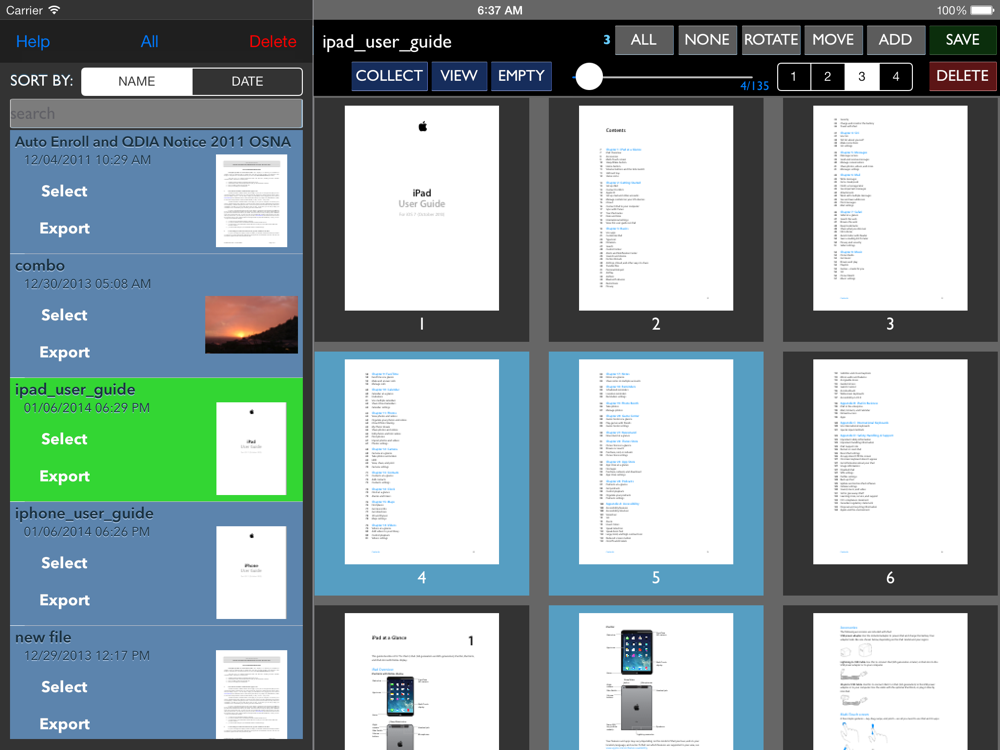This screenshot has height=750, width=1000.
Task: Select page 1 cover thumbnail
Action: coord(422,208)
